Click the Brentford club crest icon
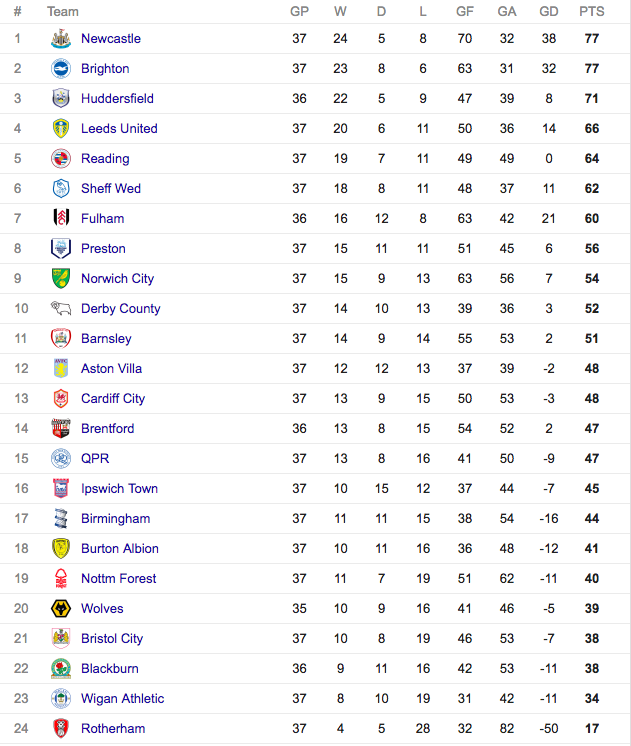This screenshot has width=631, height=746. [x=61, y=429]
